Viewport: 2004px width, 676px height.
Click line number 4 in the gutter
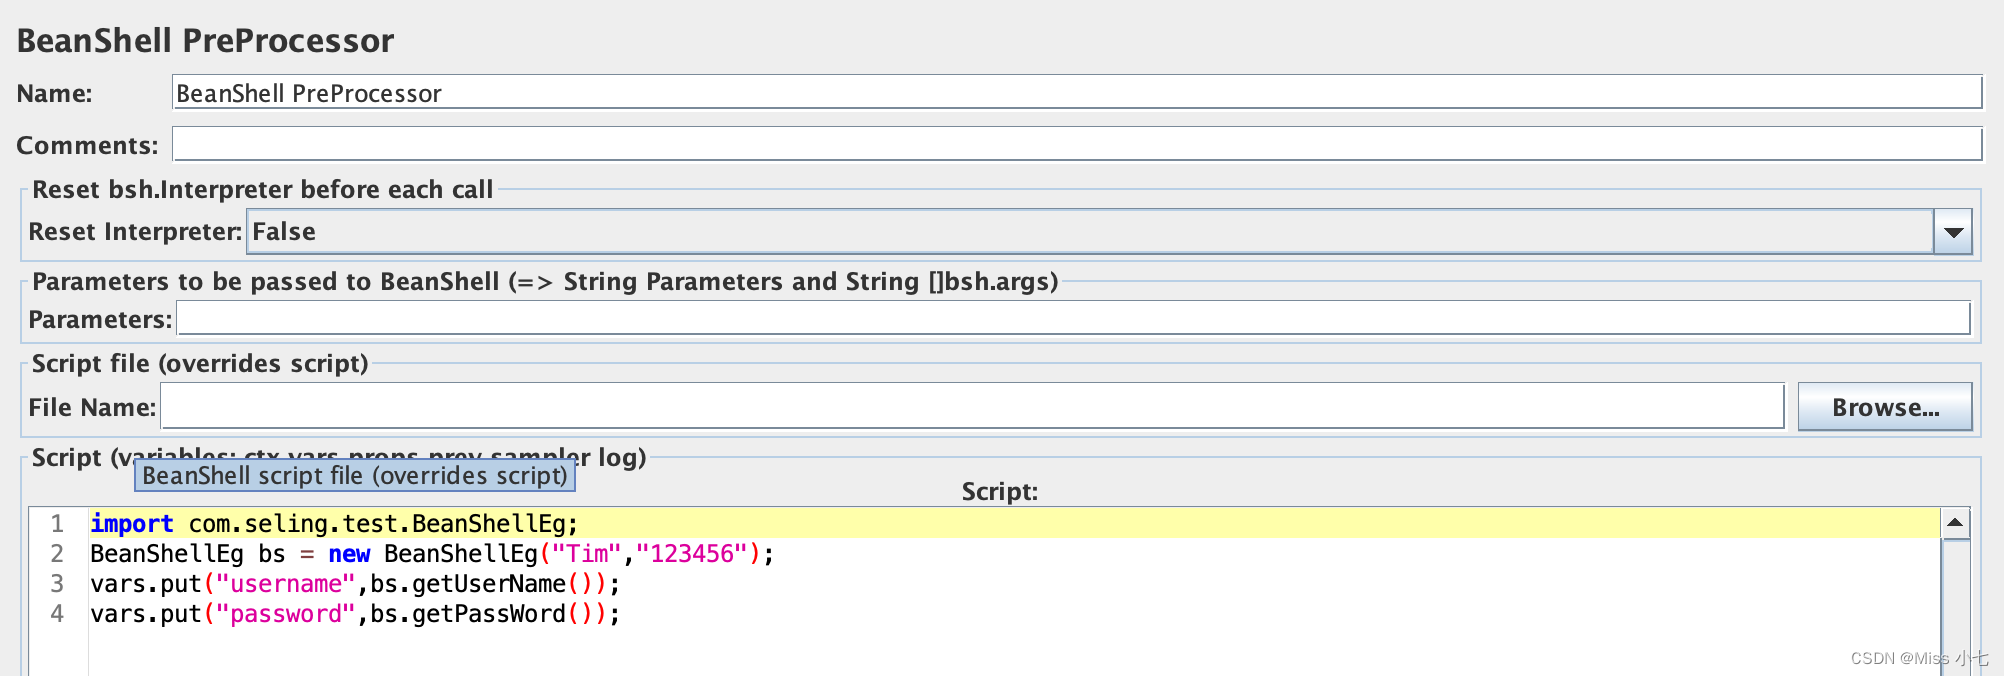57,613
